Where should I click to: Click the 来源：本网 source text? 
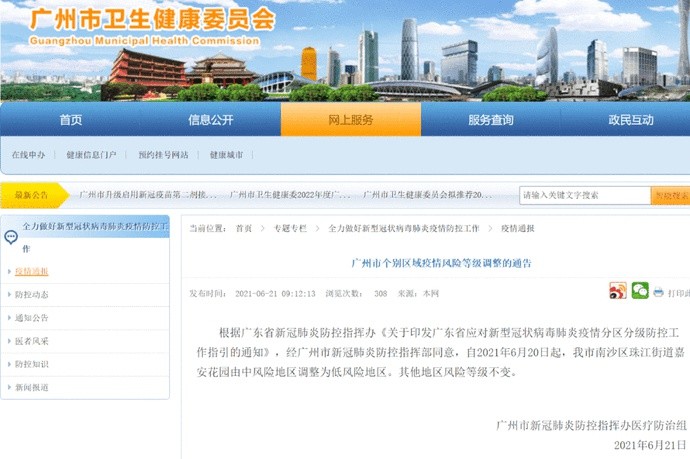point(418,294)
